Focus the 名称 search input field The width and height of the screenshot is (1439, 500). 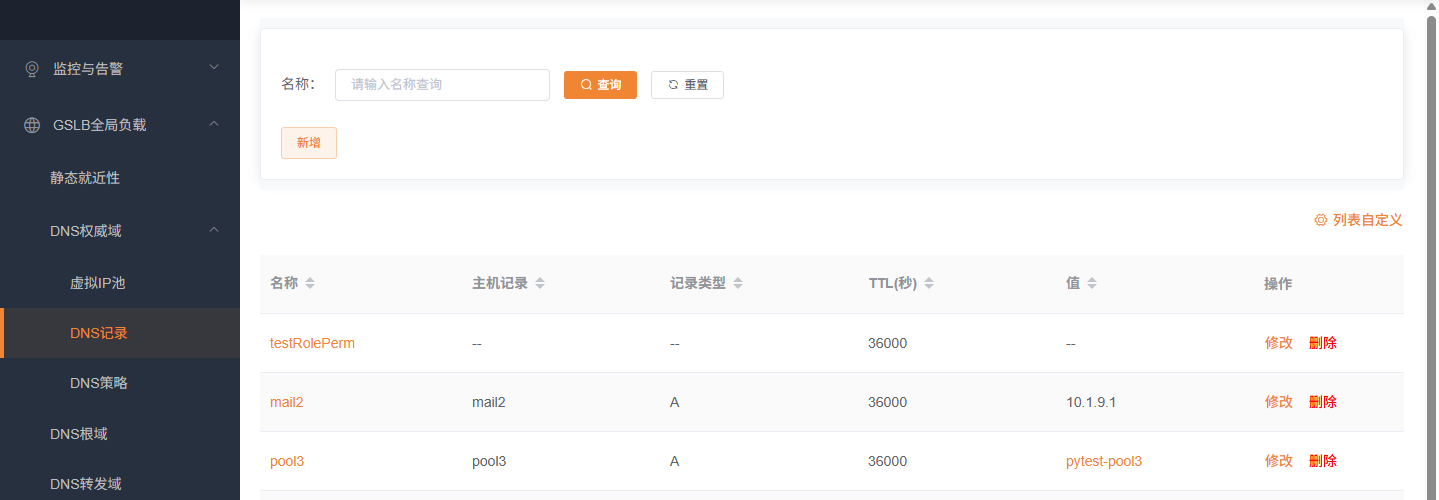tap(442, 85)
